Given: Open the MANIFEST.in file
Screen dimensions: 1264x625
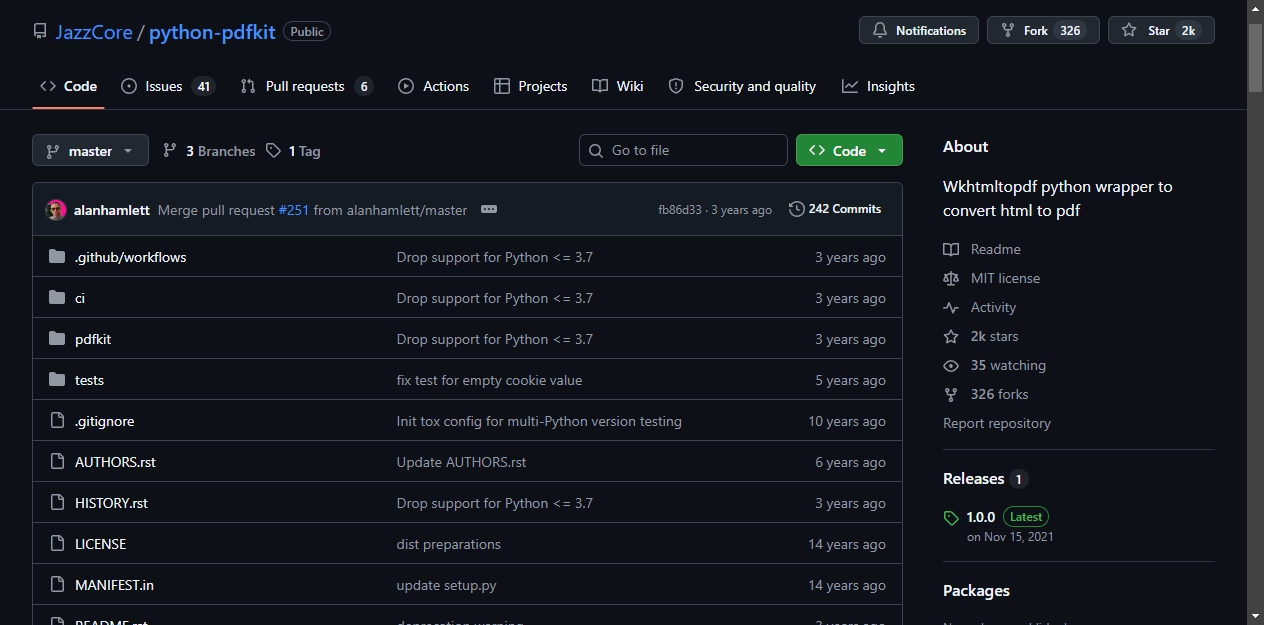Looking at the screenshot, I should click(x=114, y=585).
